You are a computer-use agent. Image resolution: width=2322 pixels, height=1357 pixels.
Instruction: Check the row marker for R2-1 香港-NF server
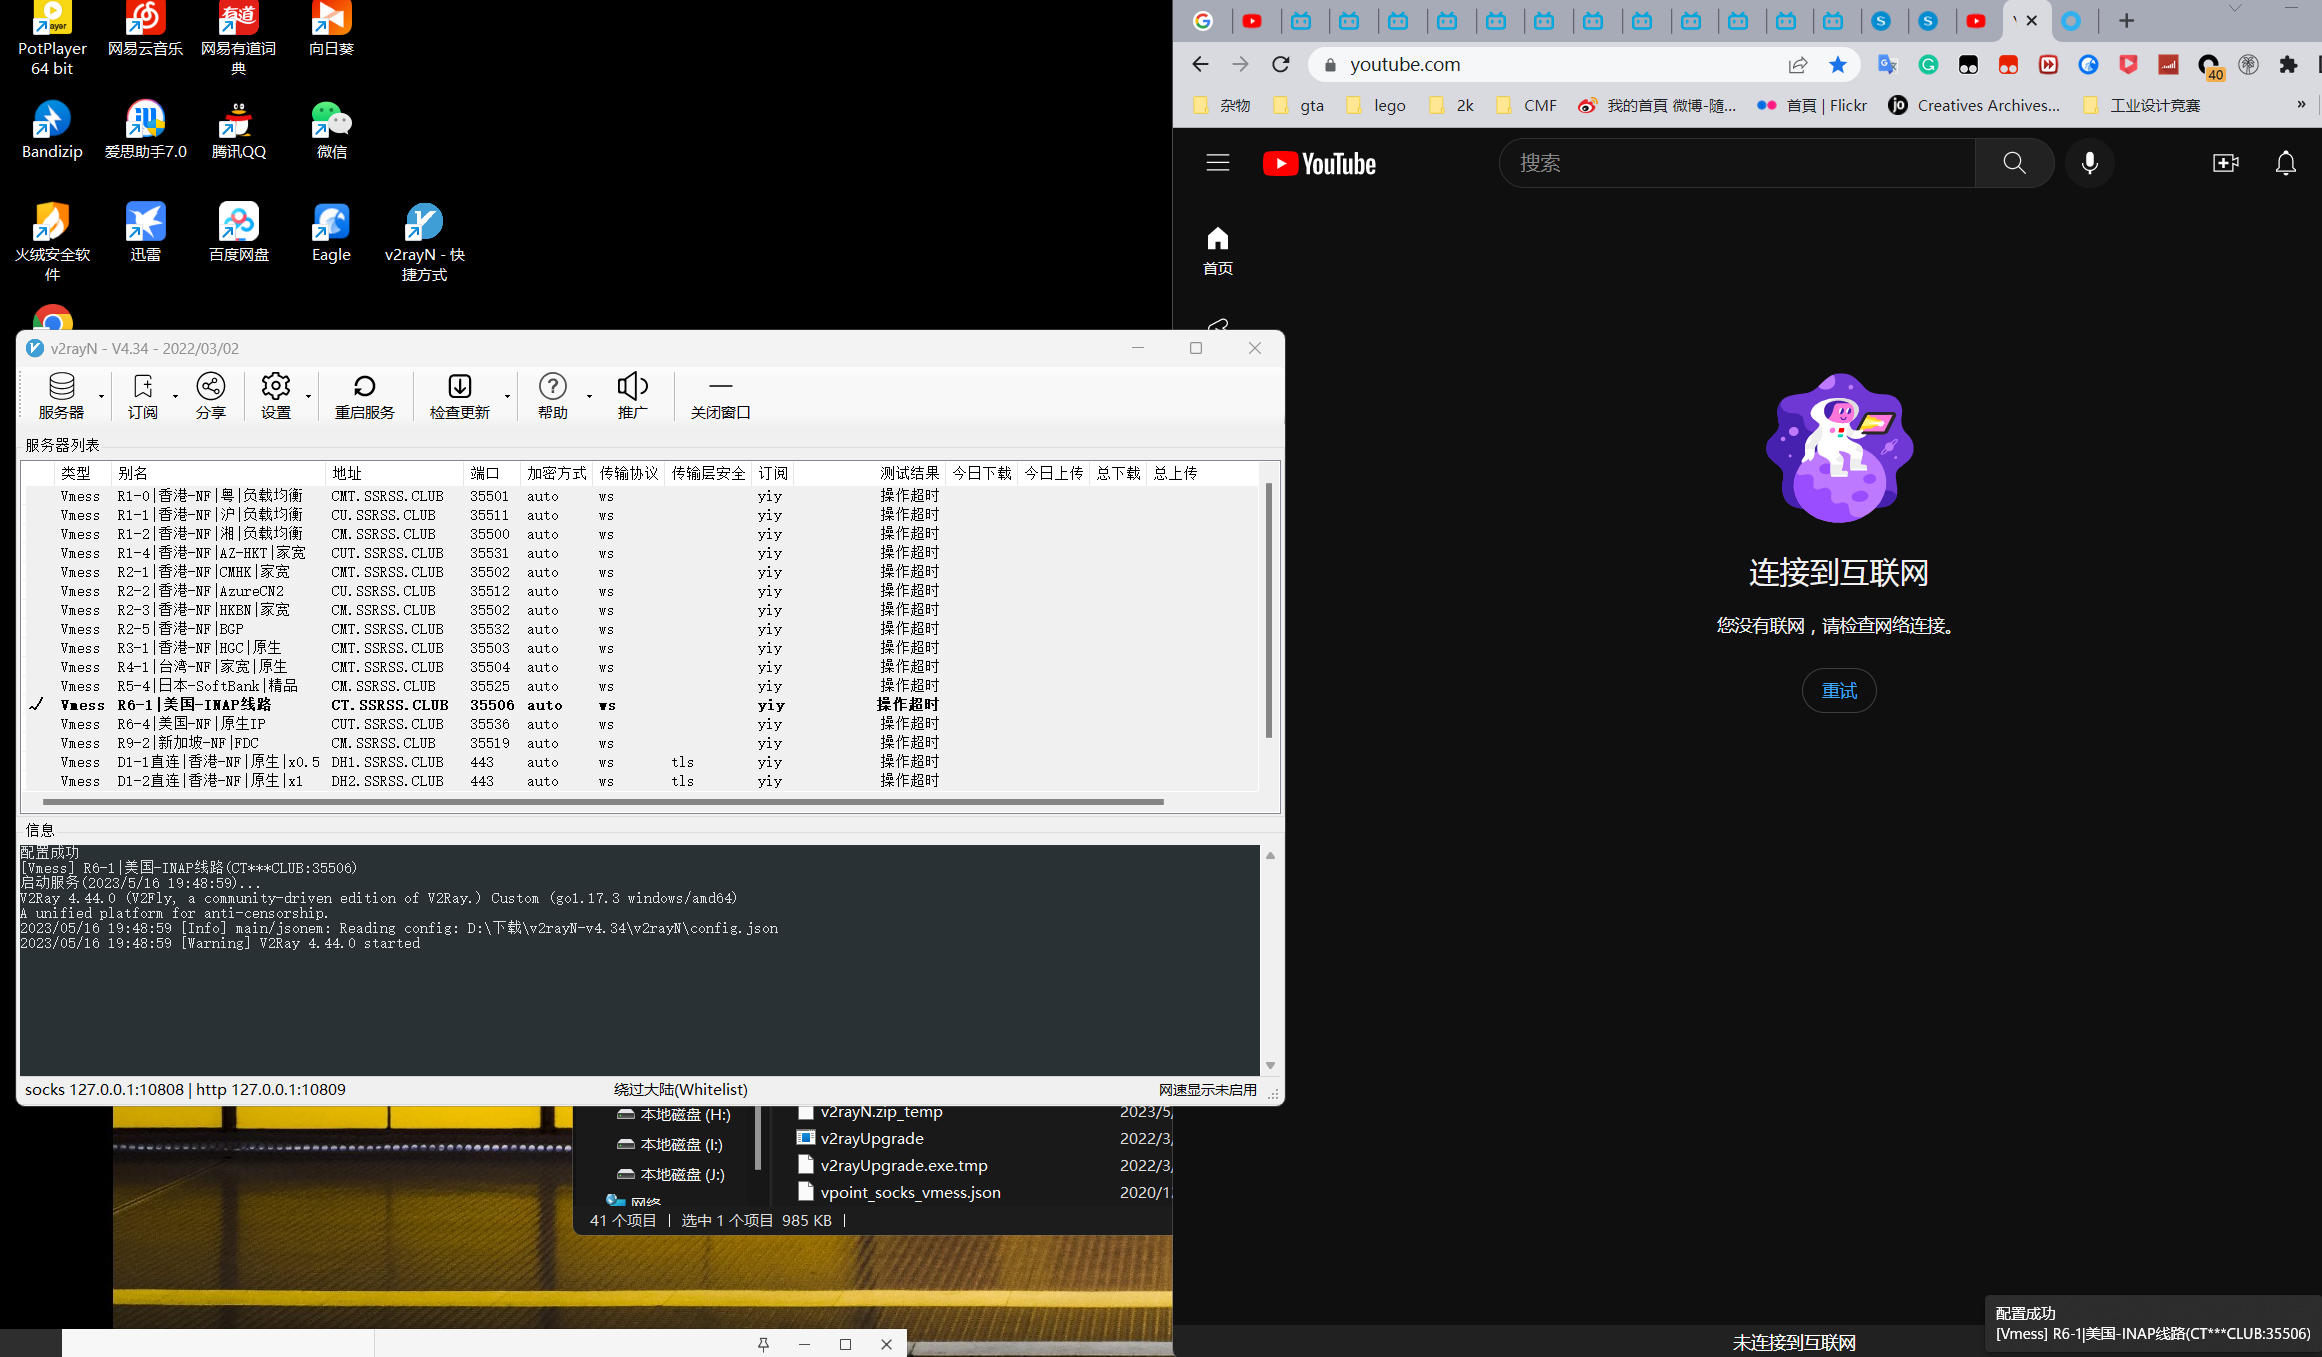(37, 571)
